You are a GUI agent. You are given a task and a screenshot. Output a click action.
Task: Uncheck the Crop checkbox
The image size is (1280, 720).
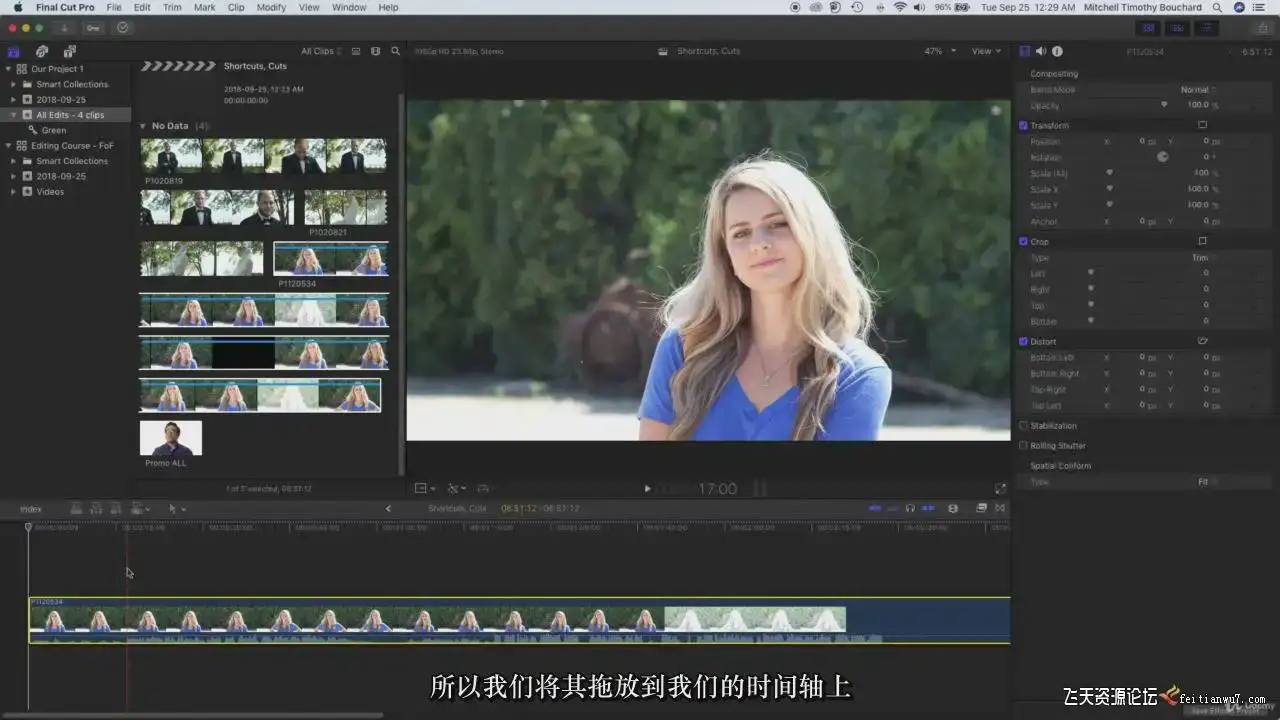click(1023, 241)
